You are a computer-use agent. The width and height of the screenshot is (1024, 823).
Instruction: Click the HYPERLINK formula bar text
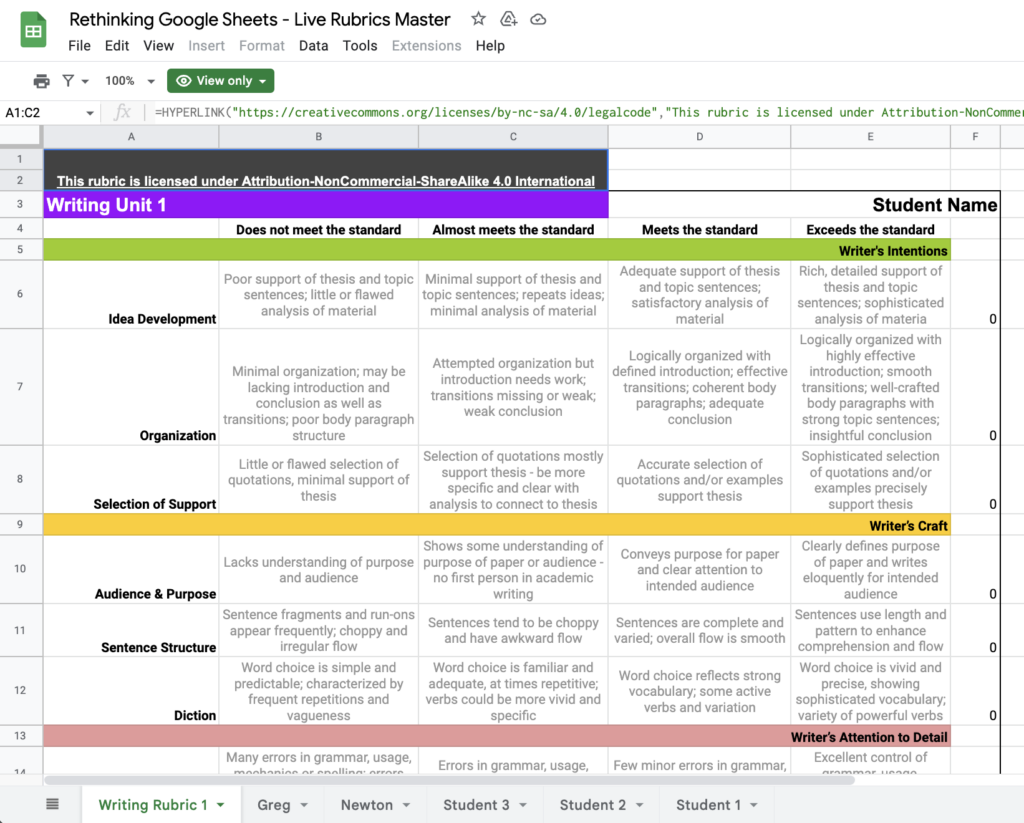click(x=588, y=112)
